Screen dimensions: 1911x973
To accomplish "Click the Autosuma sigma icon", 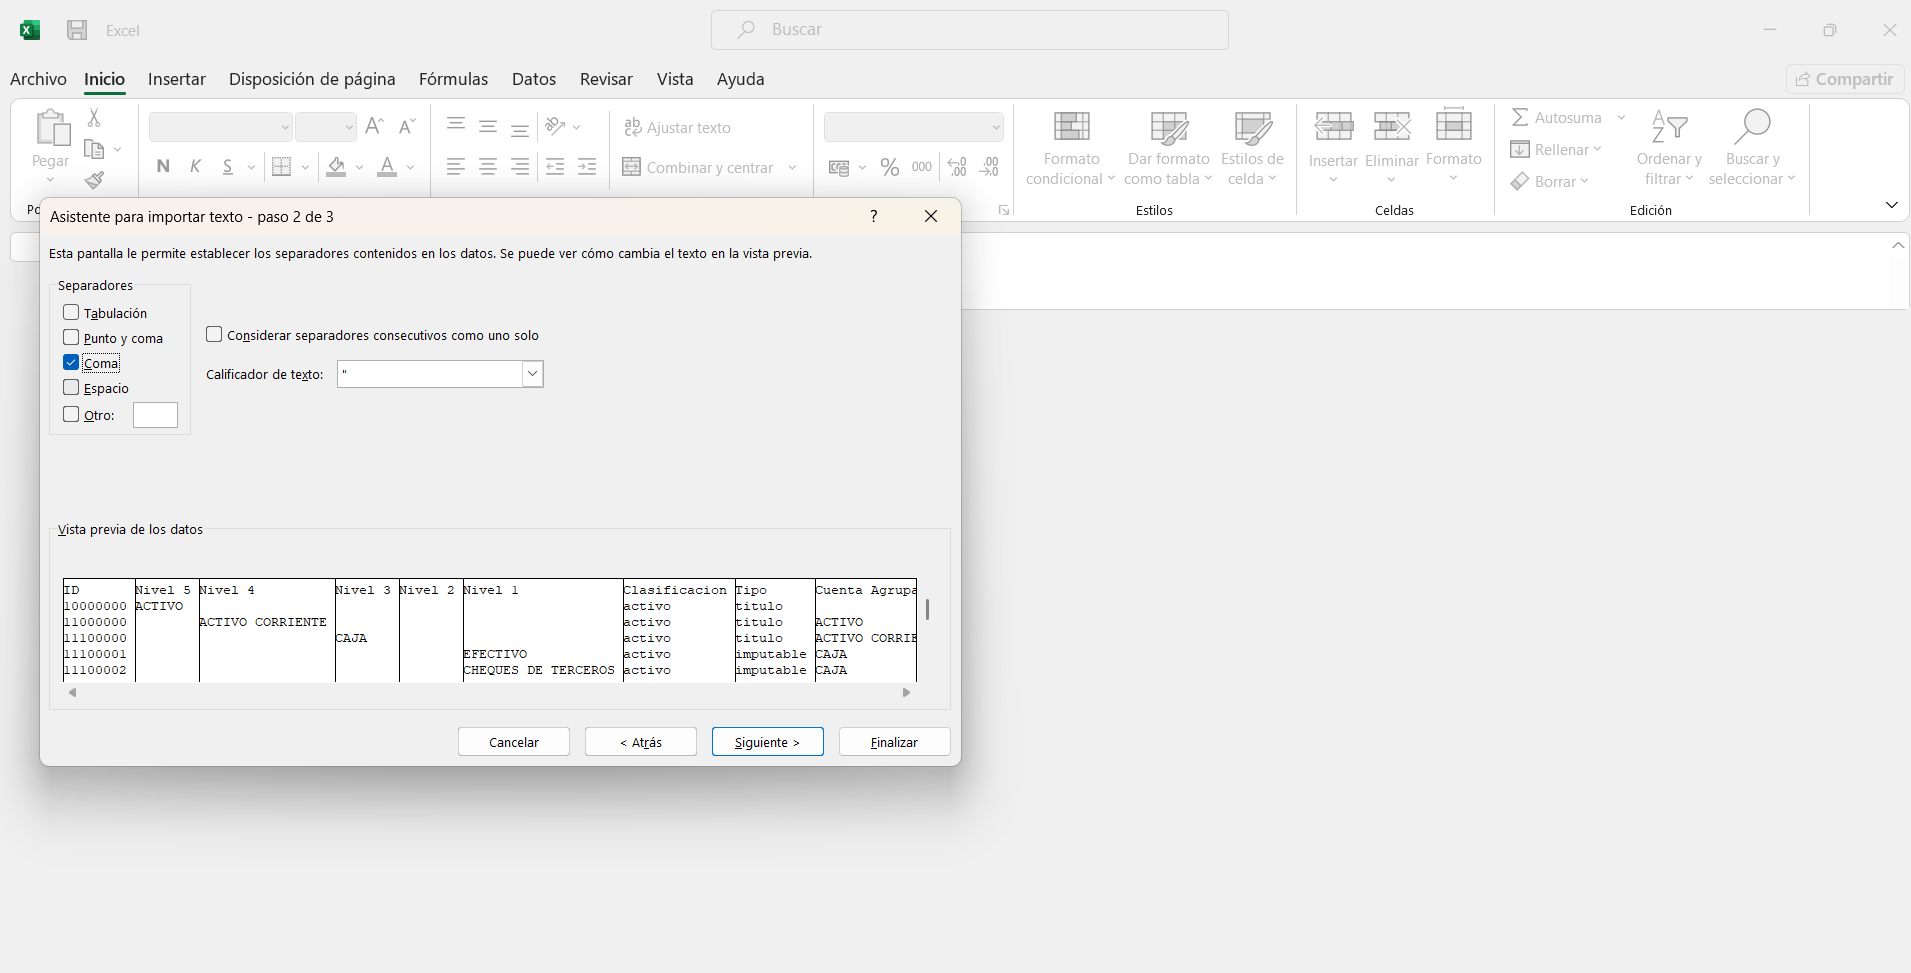I will click(x=1520, y=118).
